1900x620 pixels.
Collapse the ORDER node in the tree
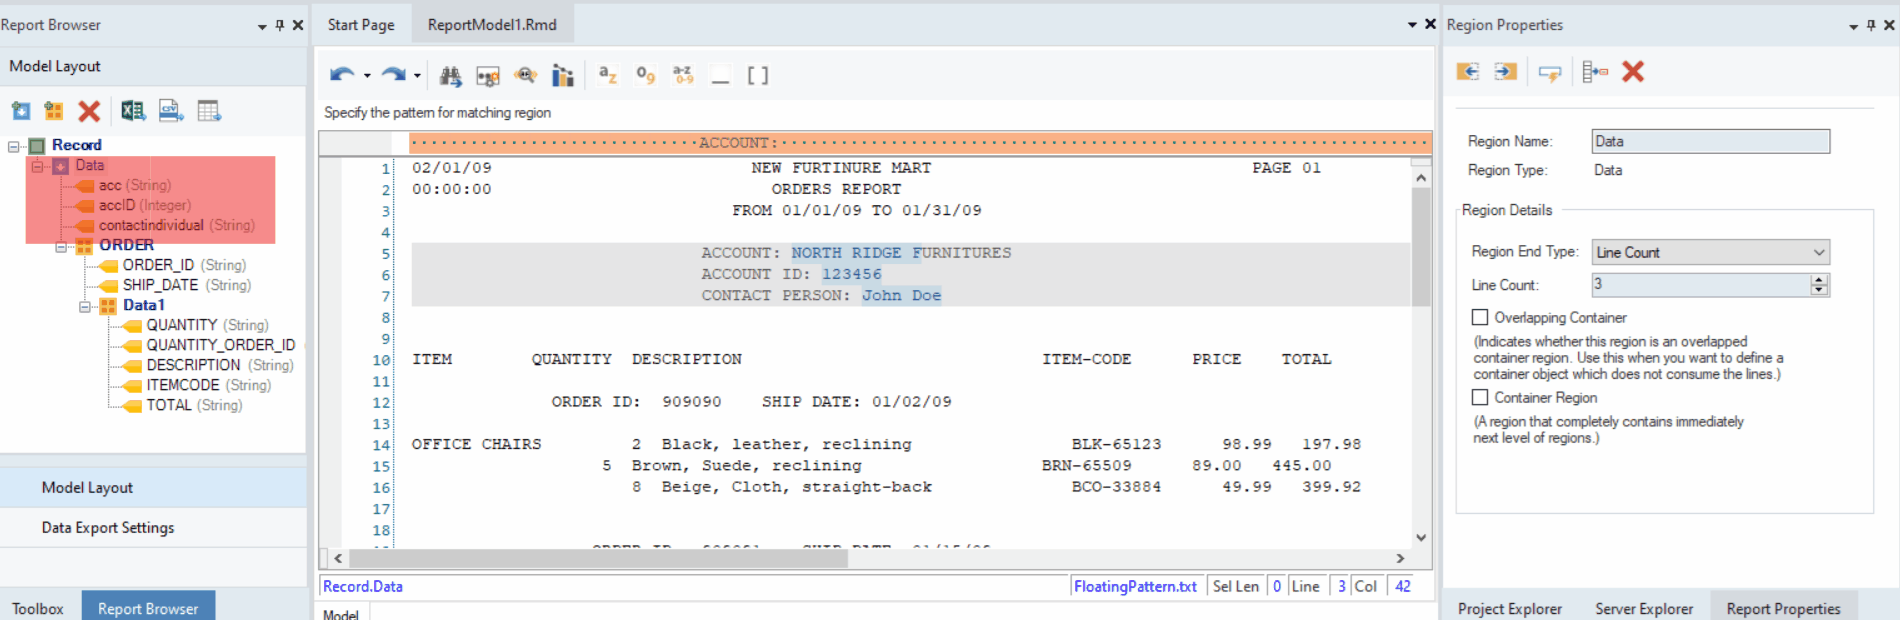(x=61, y=245)
